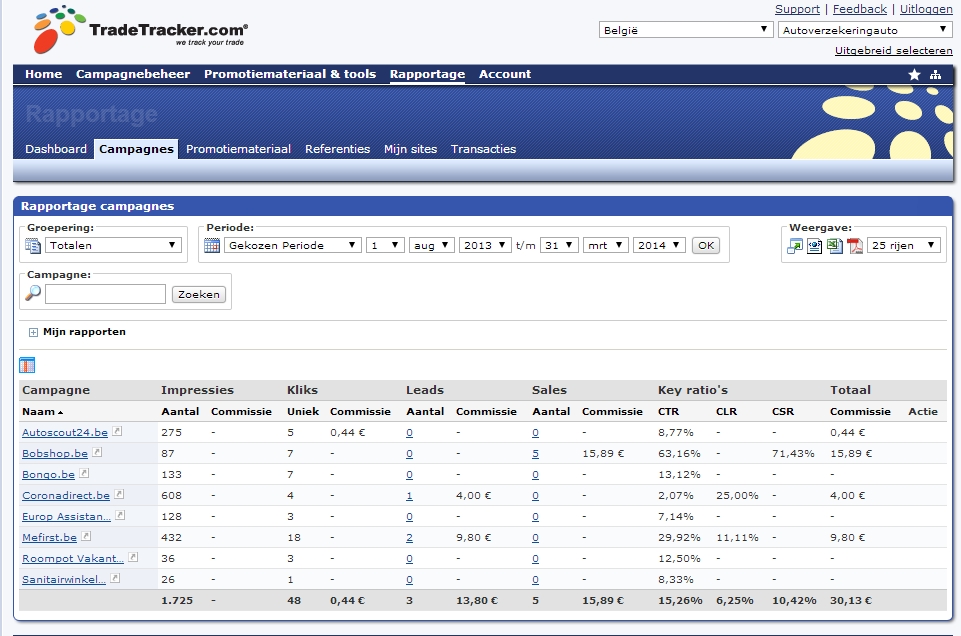The width and height of the screenshot is (961, 636).
Task: Open the column chooser table icon
Action: pyautogui.click(x=27, y=365)
